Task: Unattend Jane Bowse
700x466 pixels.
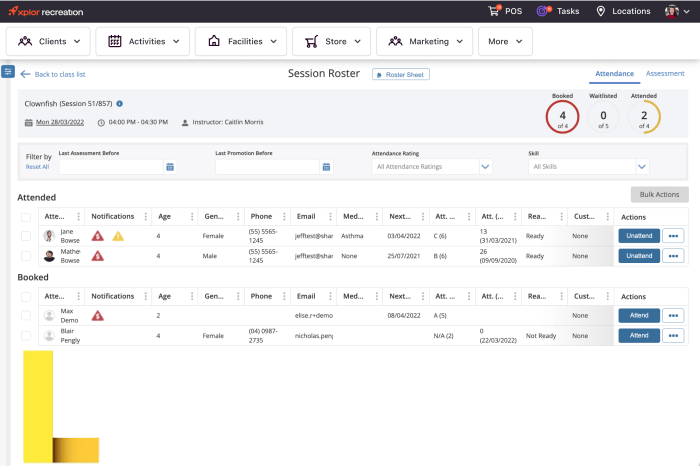Action: point(639,236)
